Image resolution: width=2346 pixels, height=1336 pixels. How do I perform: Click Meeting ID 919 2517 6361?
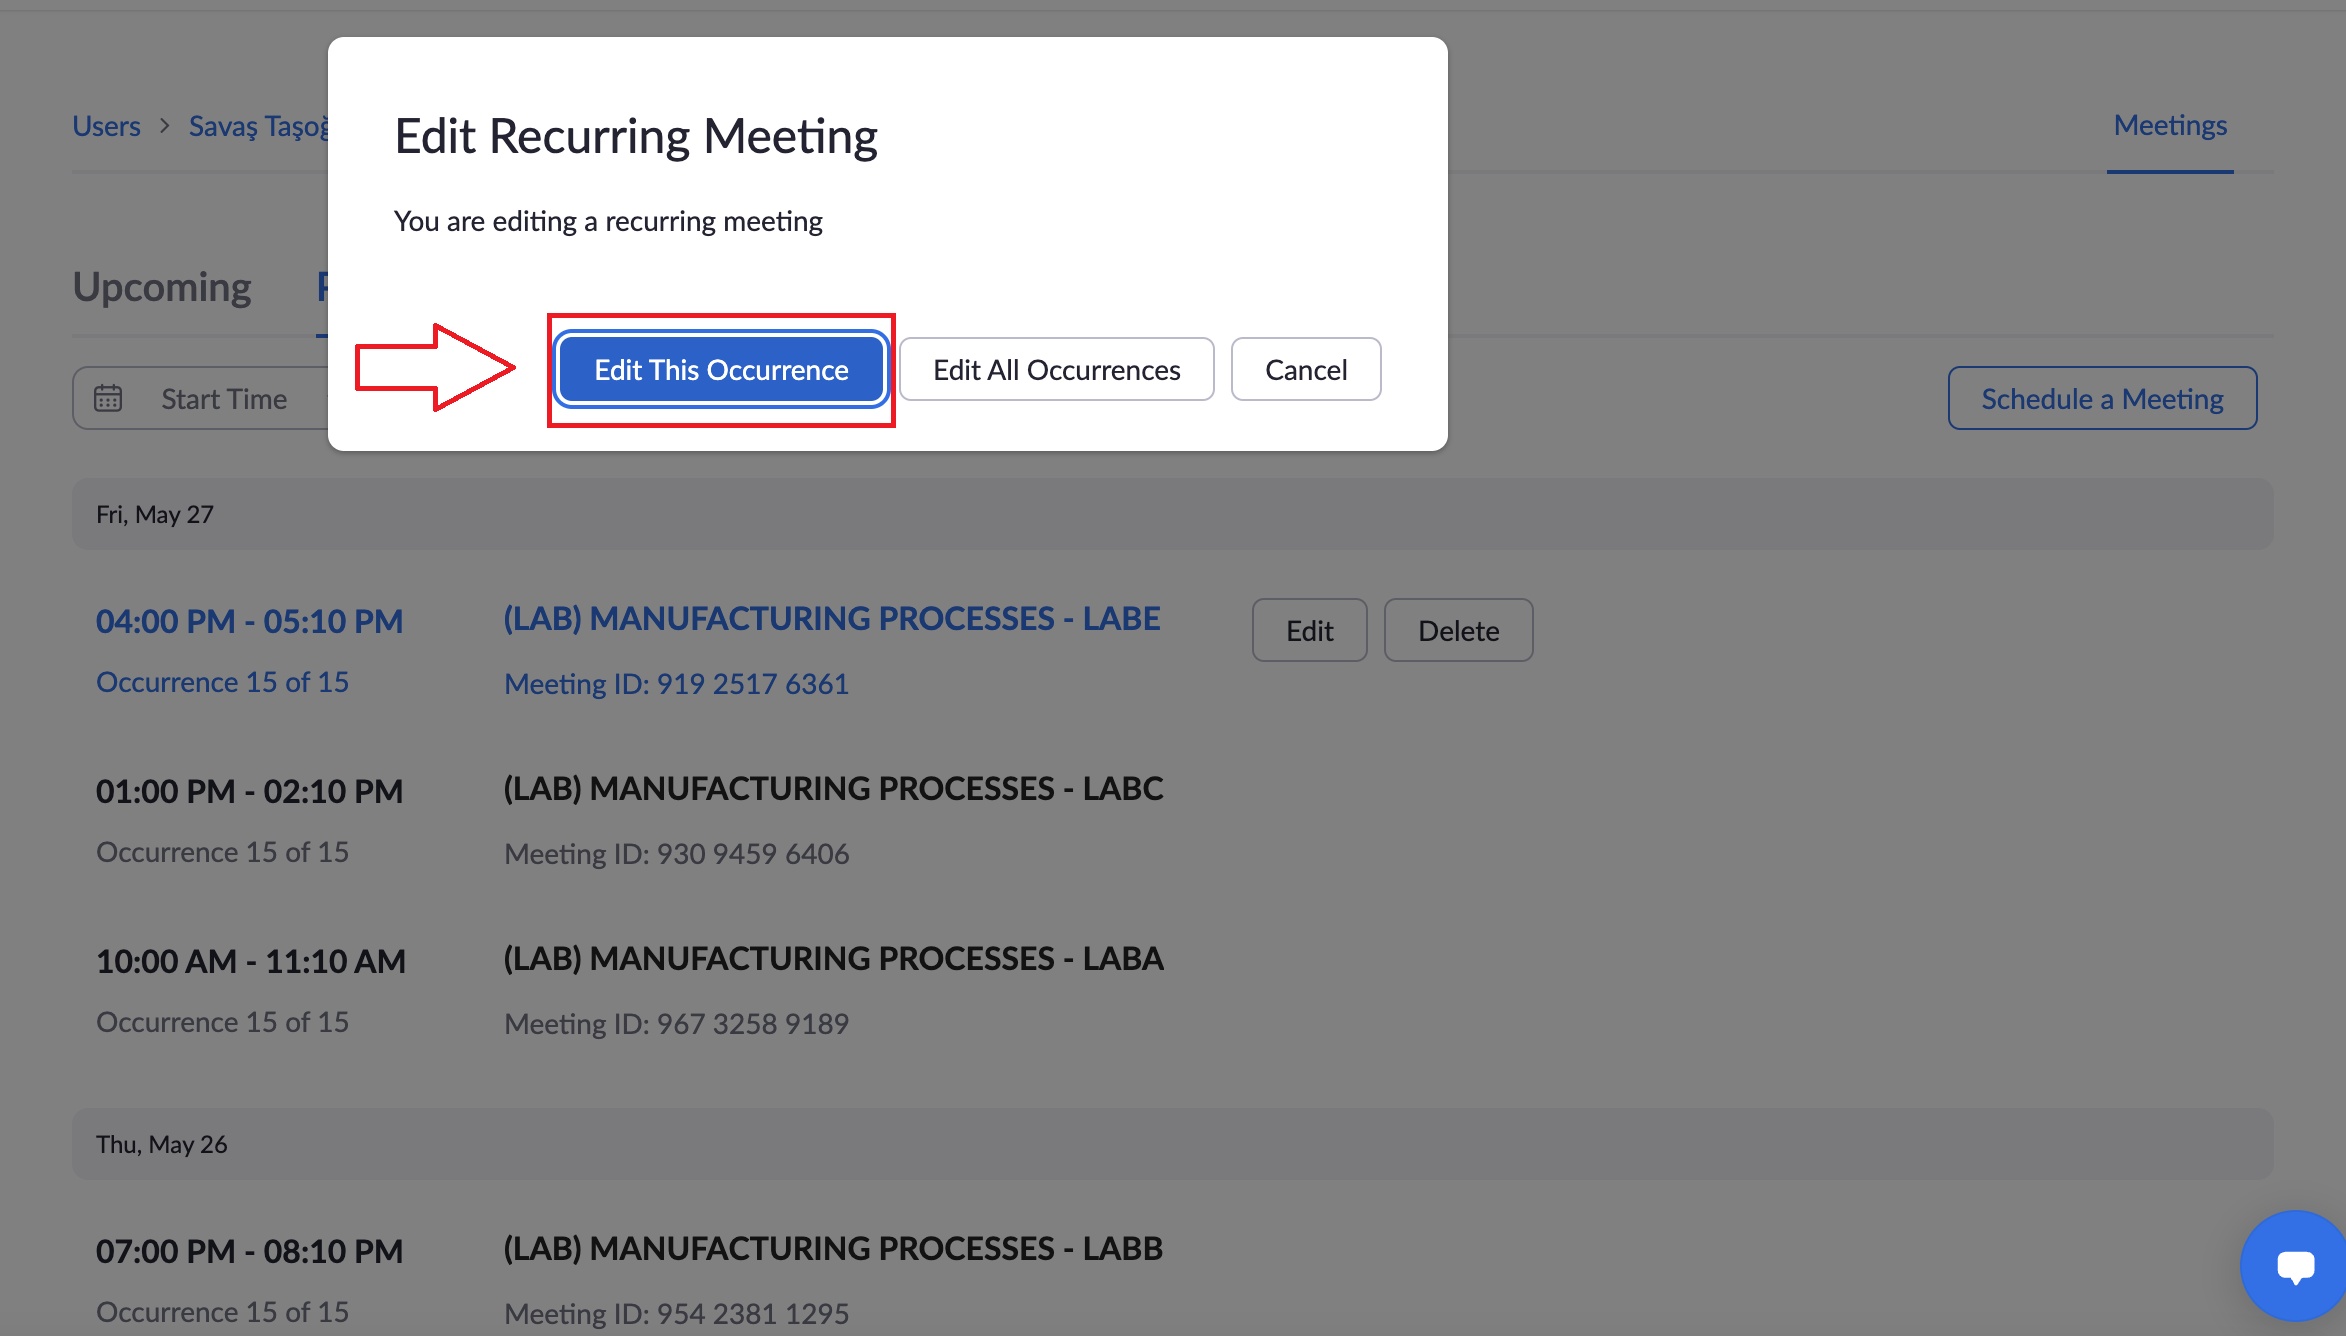[x=676, y=684]
